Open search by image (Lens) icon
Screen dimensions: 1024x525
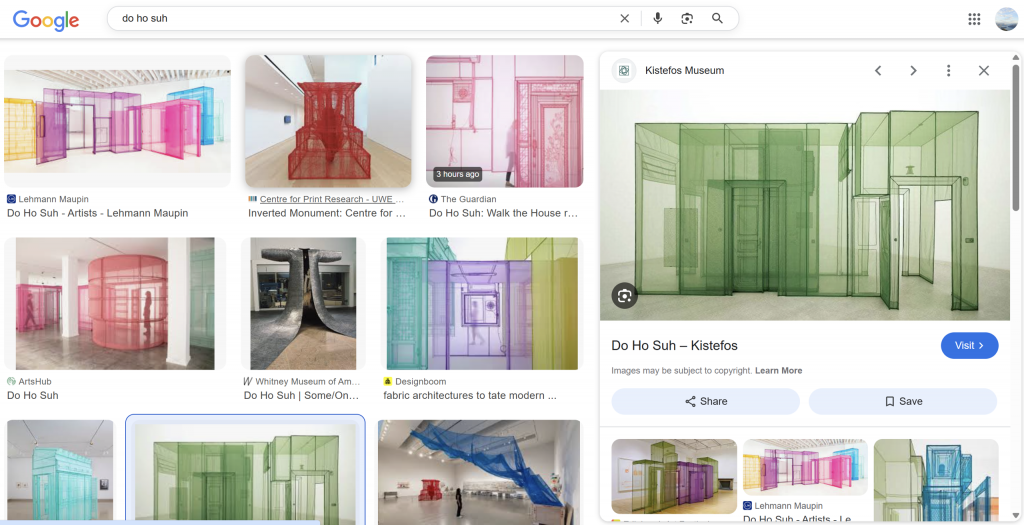pos(687,18)
